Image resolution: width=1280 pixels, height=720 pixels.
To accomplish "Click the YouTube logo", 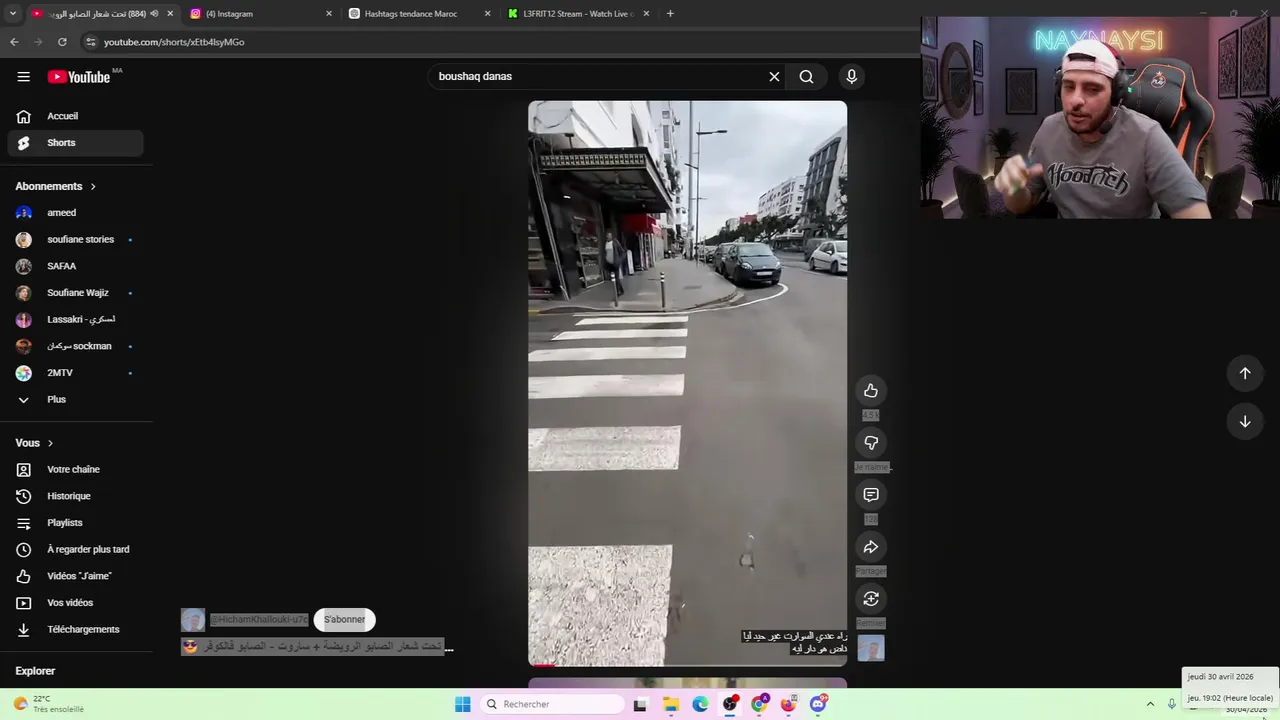I will [x=78, y=77].
